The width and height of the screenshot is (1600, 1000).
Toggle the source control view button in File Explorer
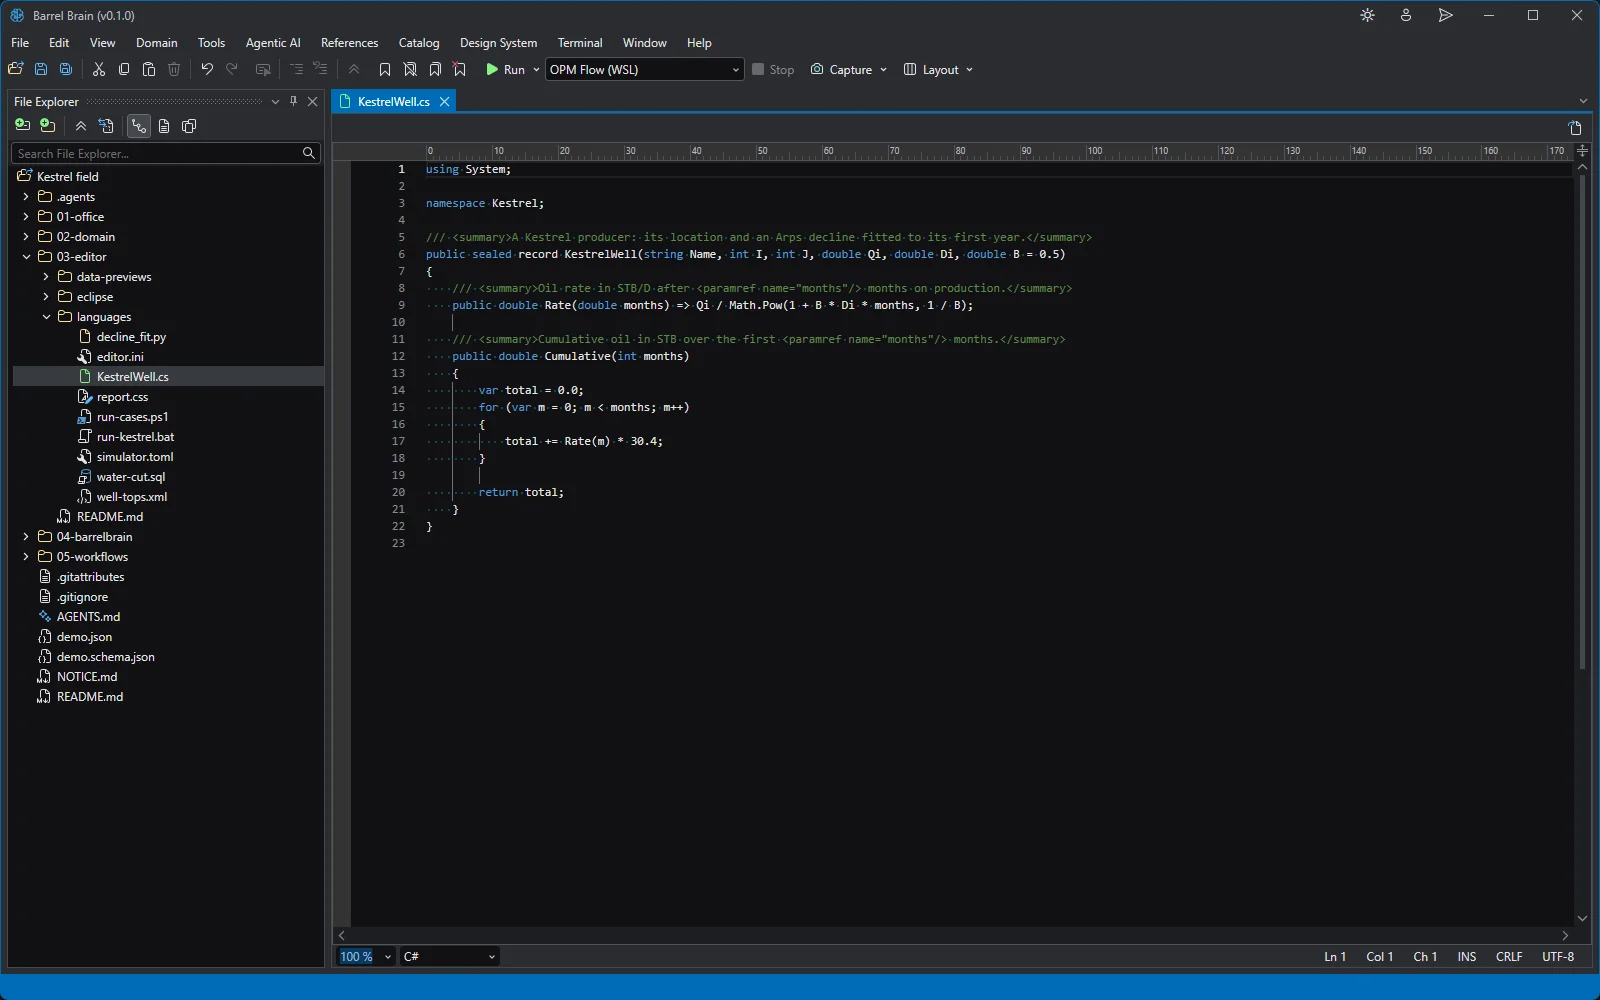pos(138,126)
